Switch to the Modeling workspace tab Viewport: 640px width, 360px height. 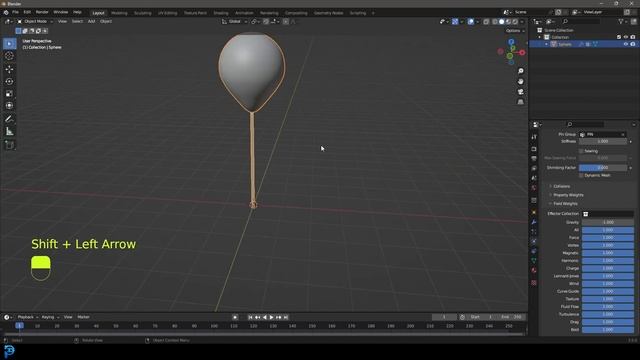[119, 13]
